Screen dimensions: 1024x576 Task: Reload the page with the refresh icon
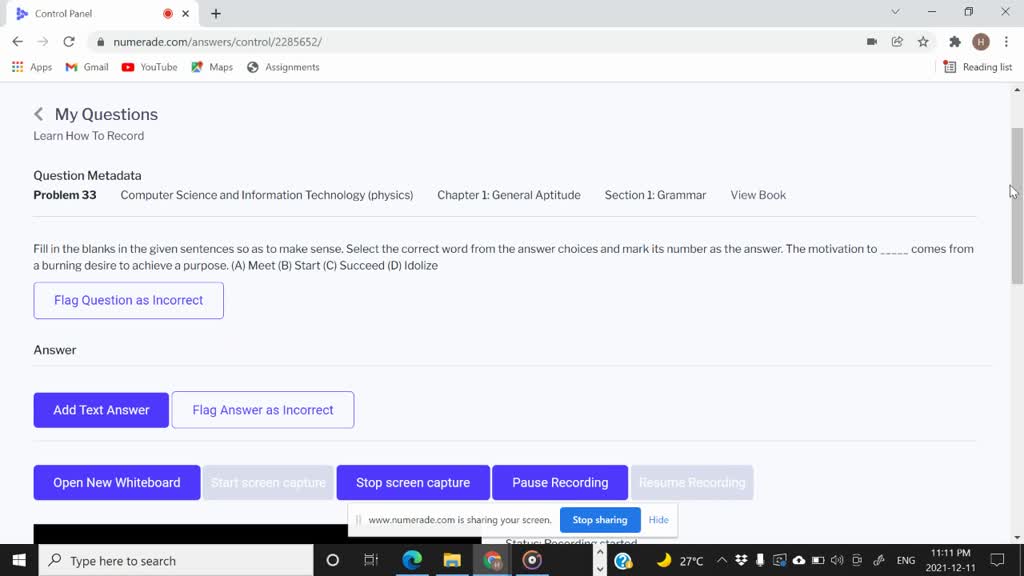pos(69,42)
